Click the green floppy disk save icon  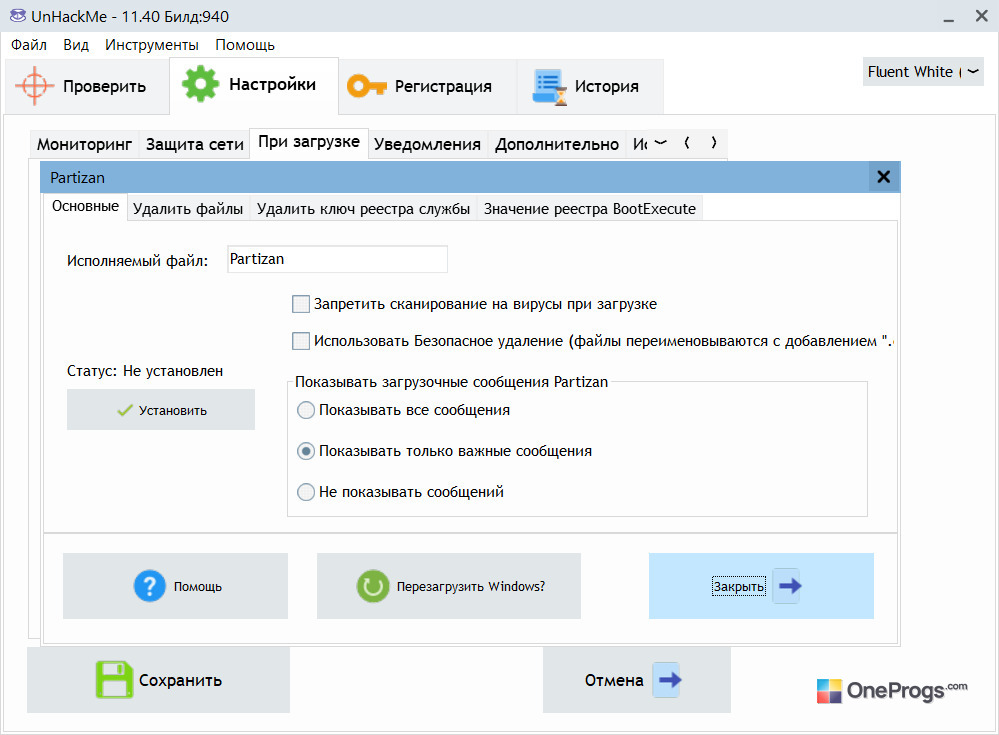(x=114, y=680)
